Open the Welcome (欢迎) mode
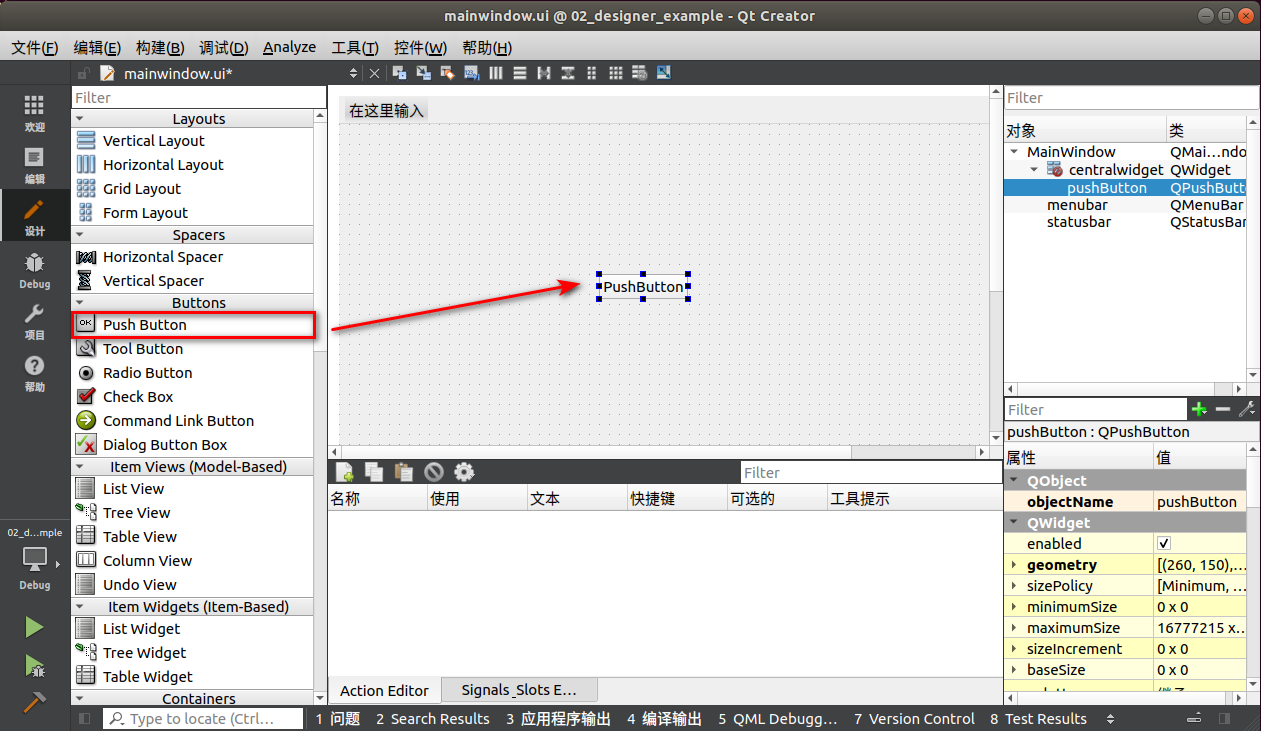The height and width of the screenshot is (731, 1261). (x=34, y=112)
